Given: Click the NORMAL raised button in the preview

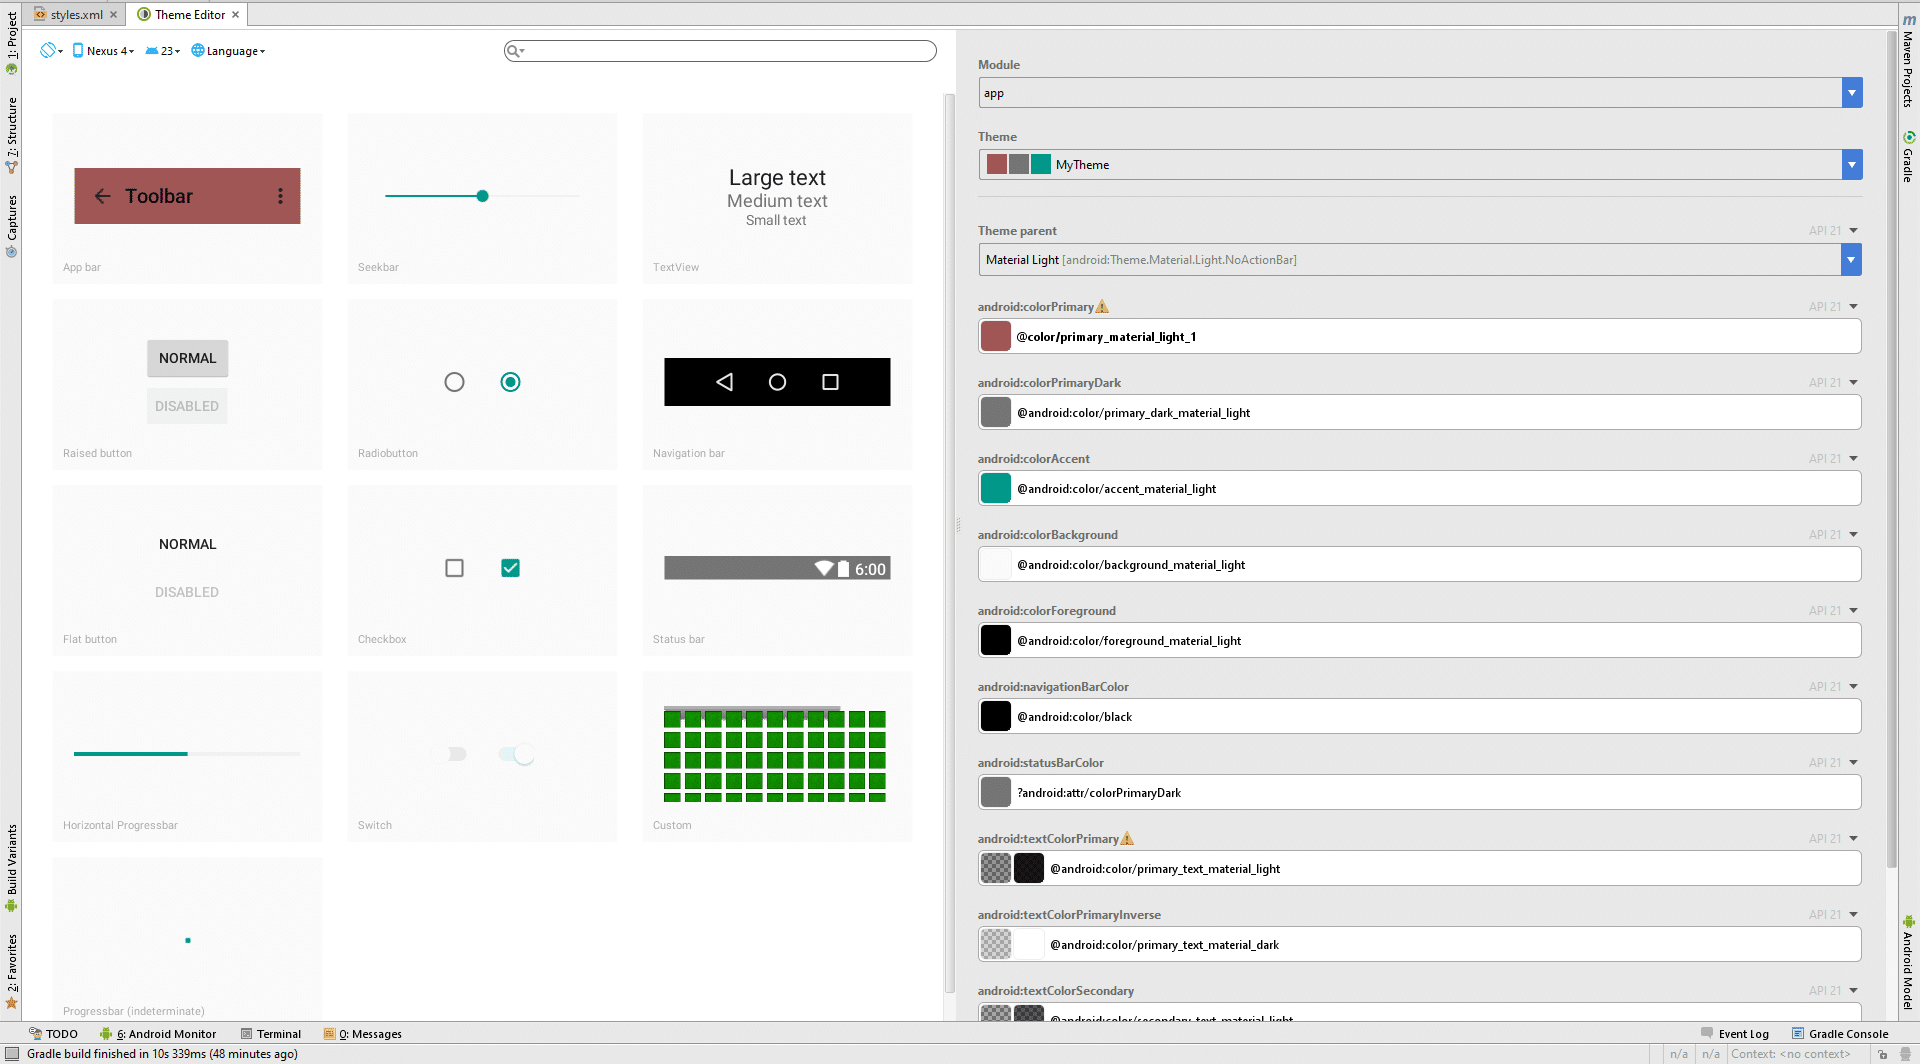Looking at the screenshot, I should [x=187, y=357].
